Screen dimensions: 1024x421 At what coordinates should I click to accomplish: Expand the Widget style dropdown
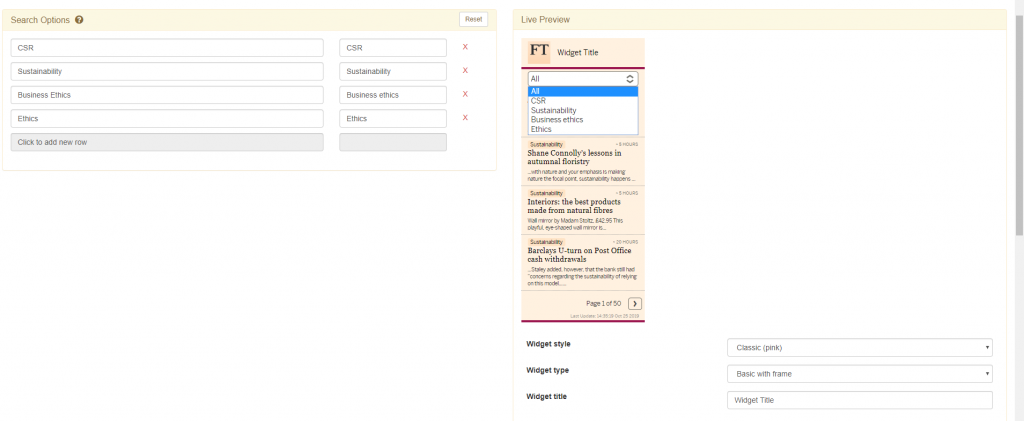tap(860, 347)
